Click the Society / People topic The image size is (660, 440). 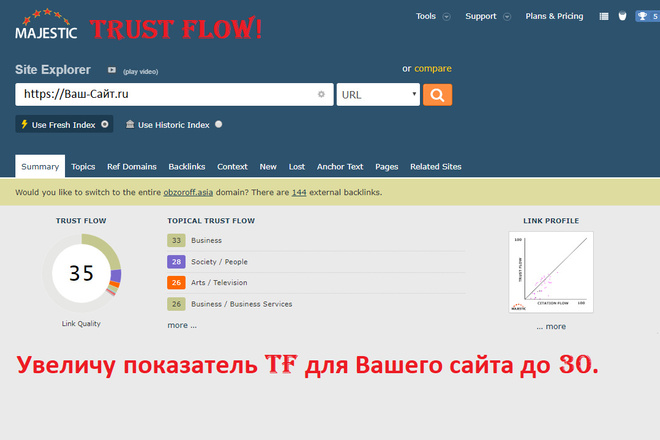point(219,262)
